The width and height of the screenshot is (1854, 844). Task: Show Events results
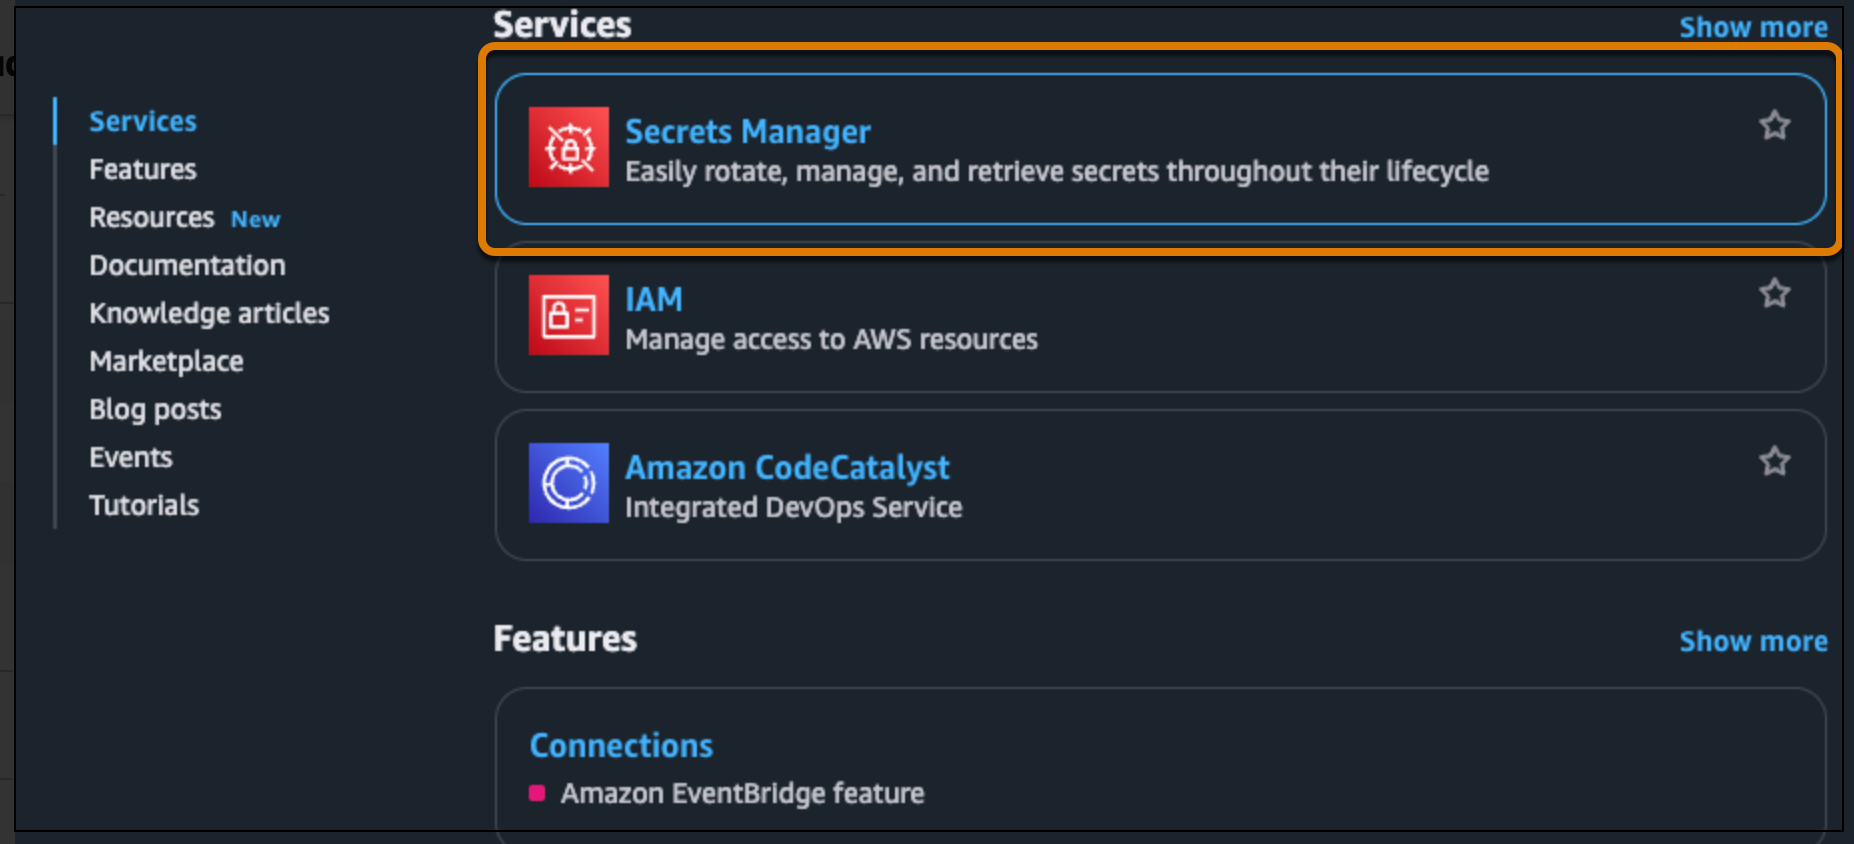pos(131,457)
